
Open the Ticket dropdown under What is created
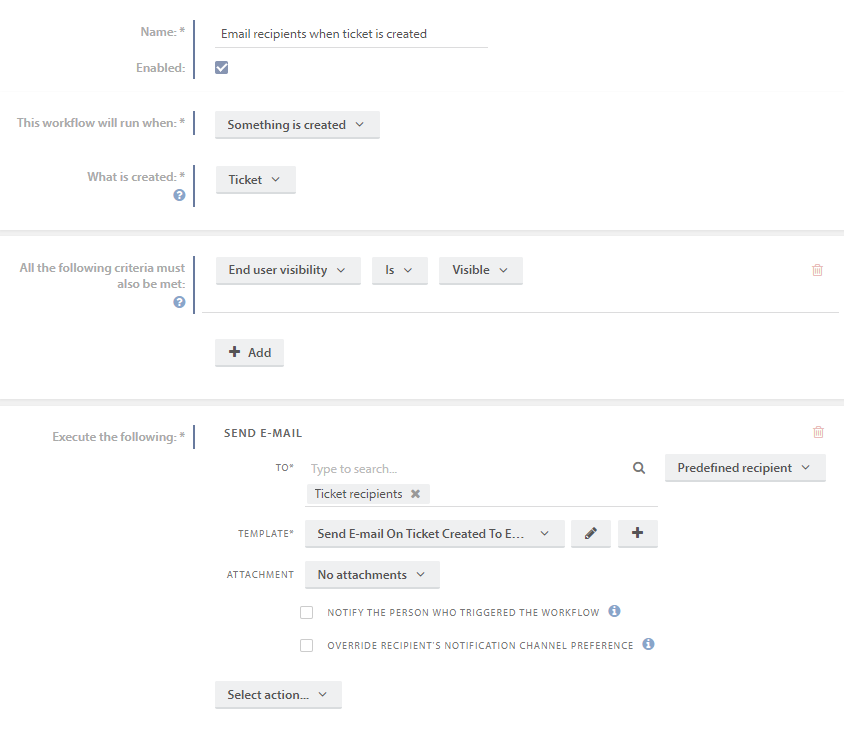coord(255,179)
